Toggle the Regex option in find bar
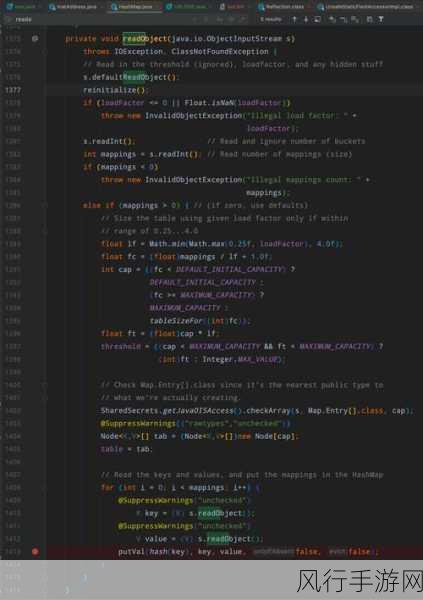The image size is (423, 600). pos(243,19)
